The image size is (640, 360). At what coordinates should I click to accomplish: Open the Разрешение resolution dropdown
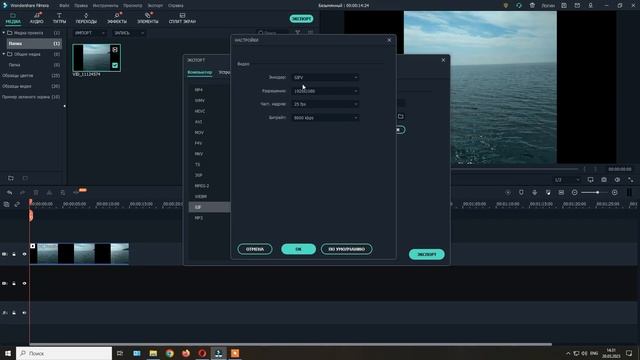point(325,91)
